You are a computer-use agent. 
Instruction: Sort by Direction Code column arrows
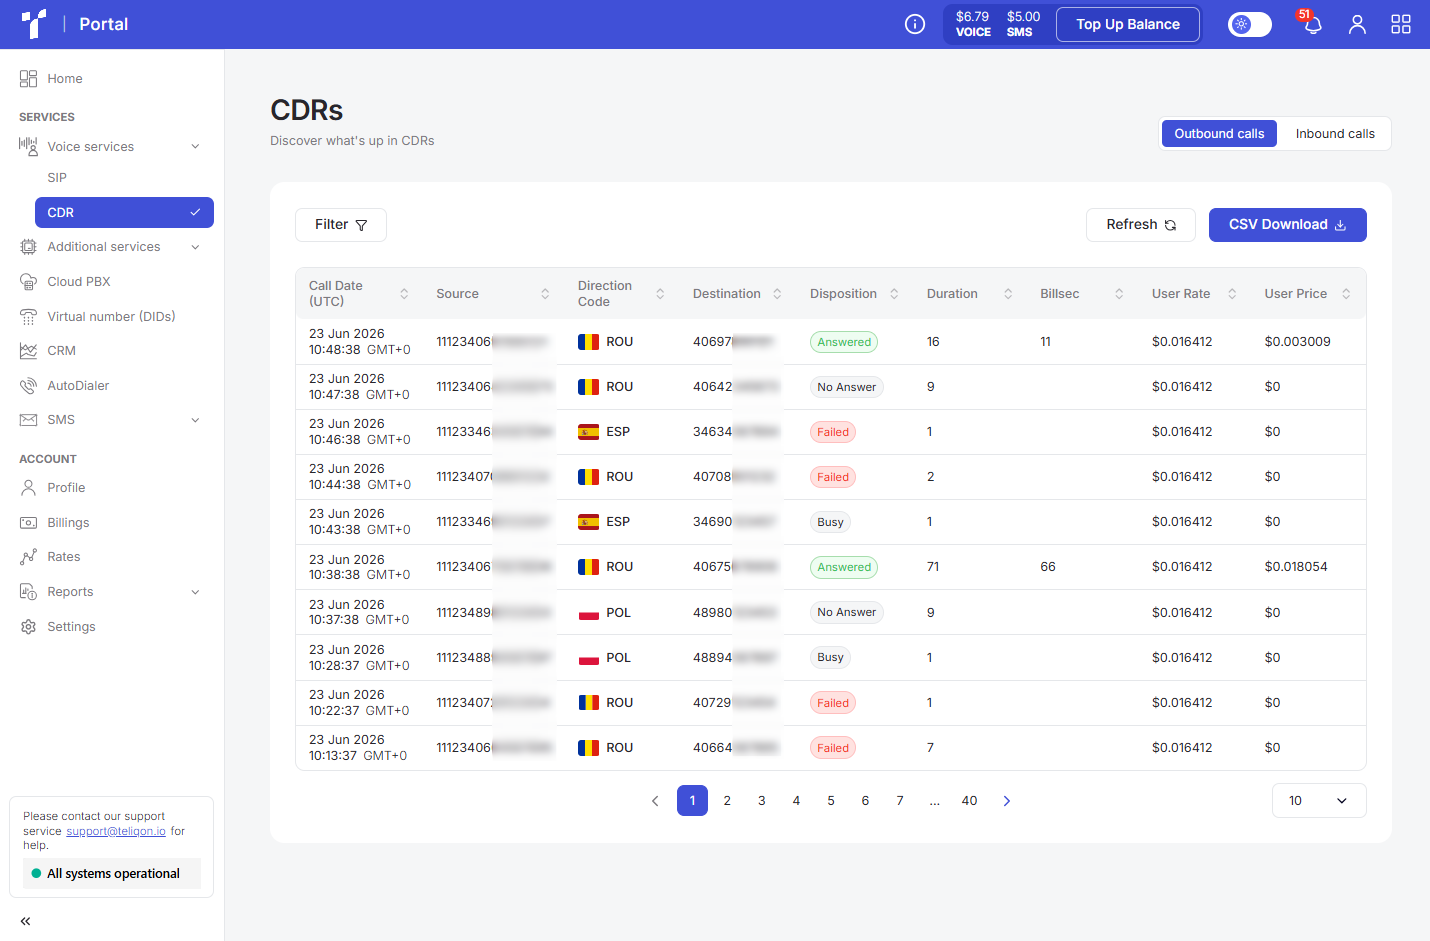click(660, 294)
